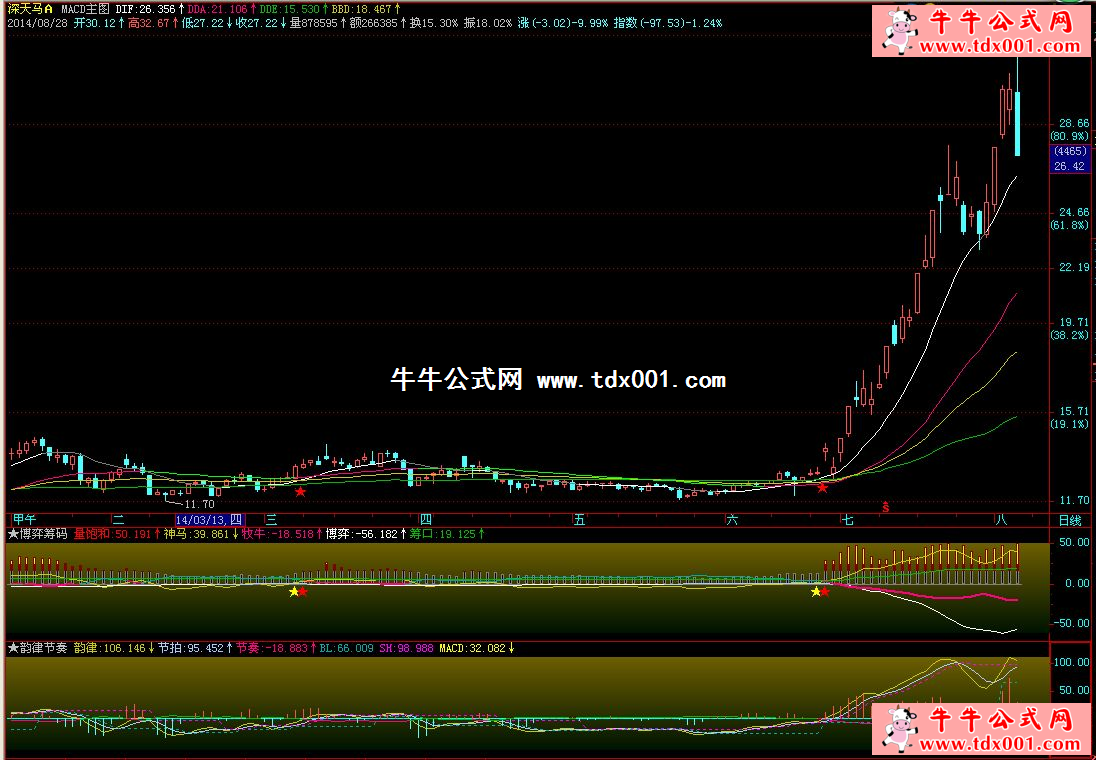The image size is (1096, 760).
Task: Click the red star marker near month 三
Action: click(300, 491)
